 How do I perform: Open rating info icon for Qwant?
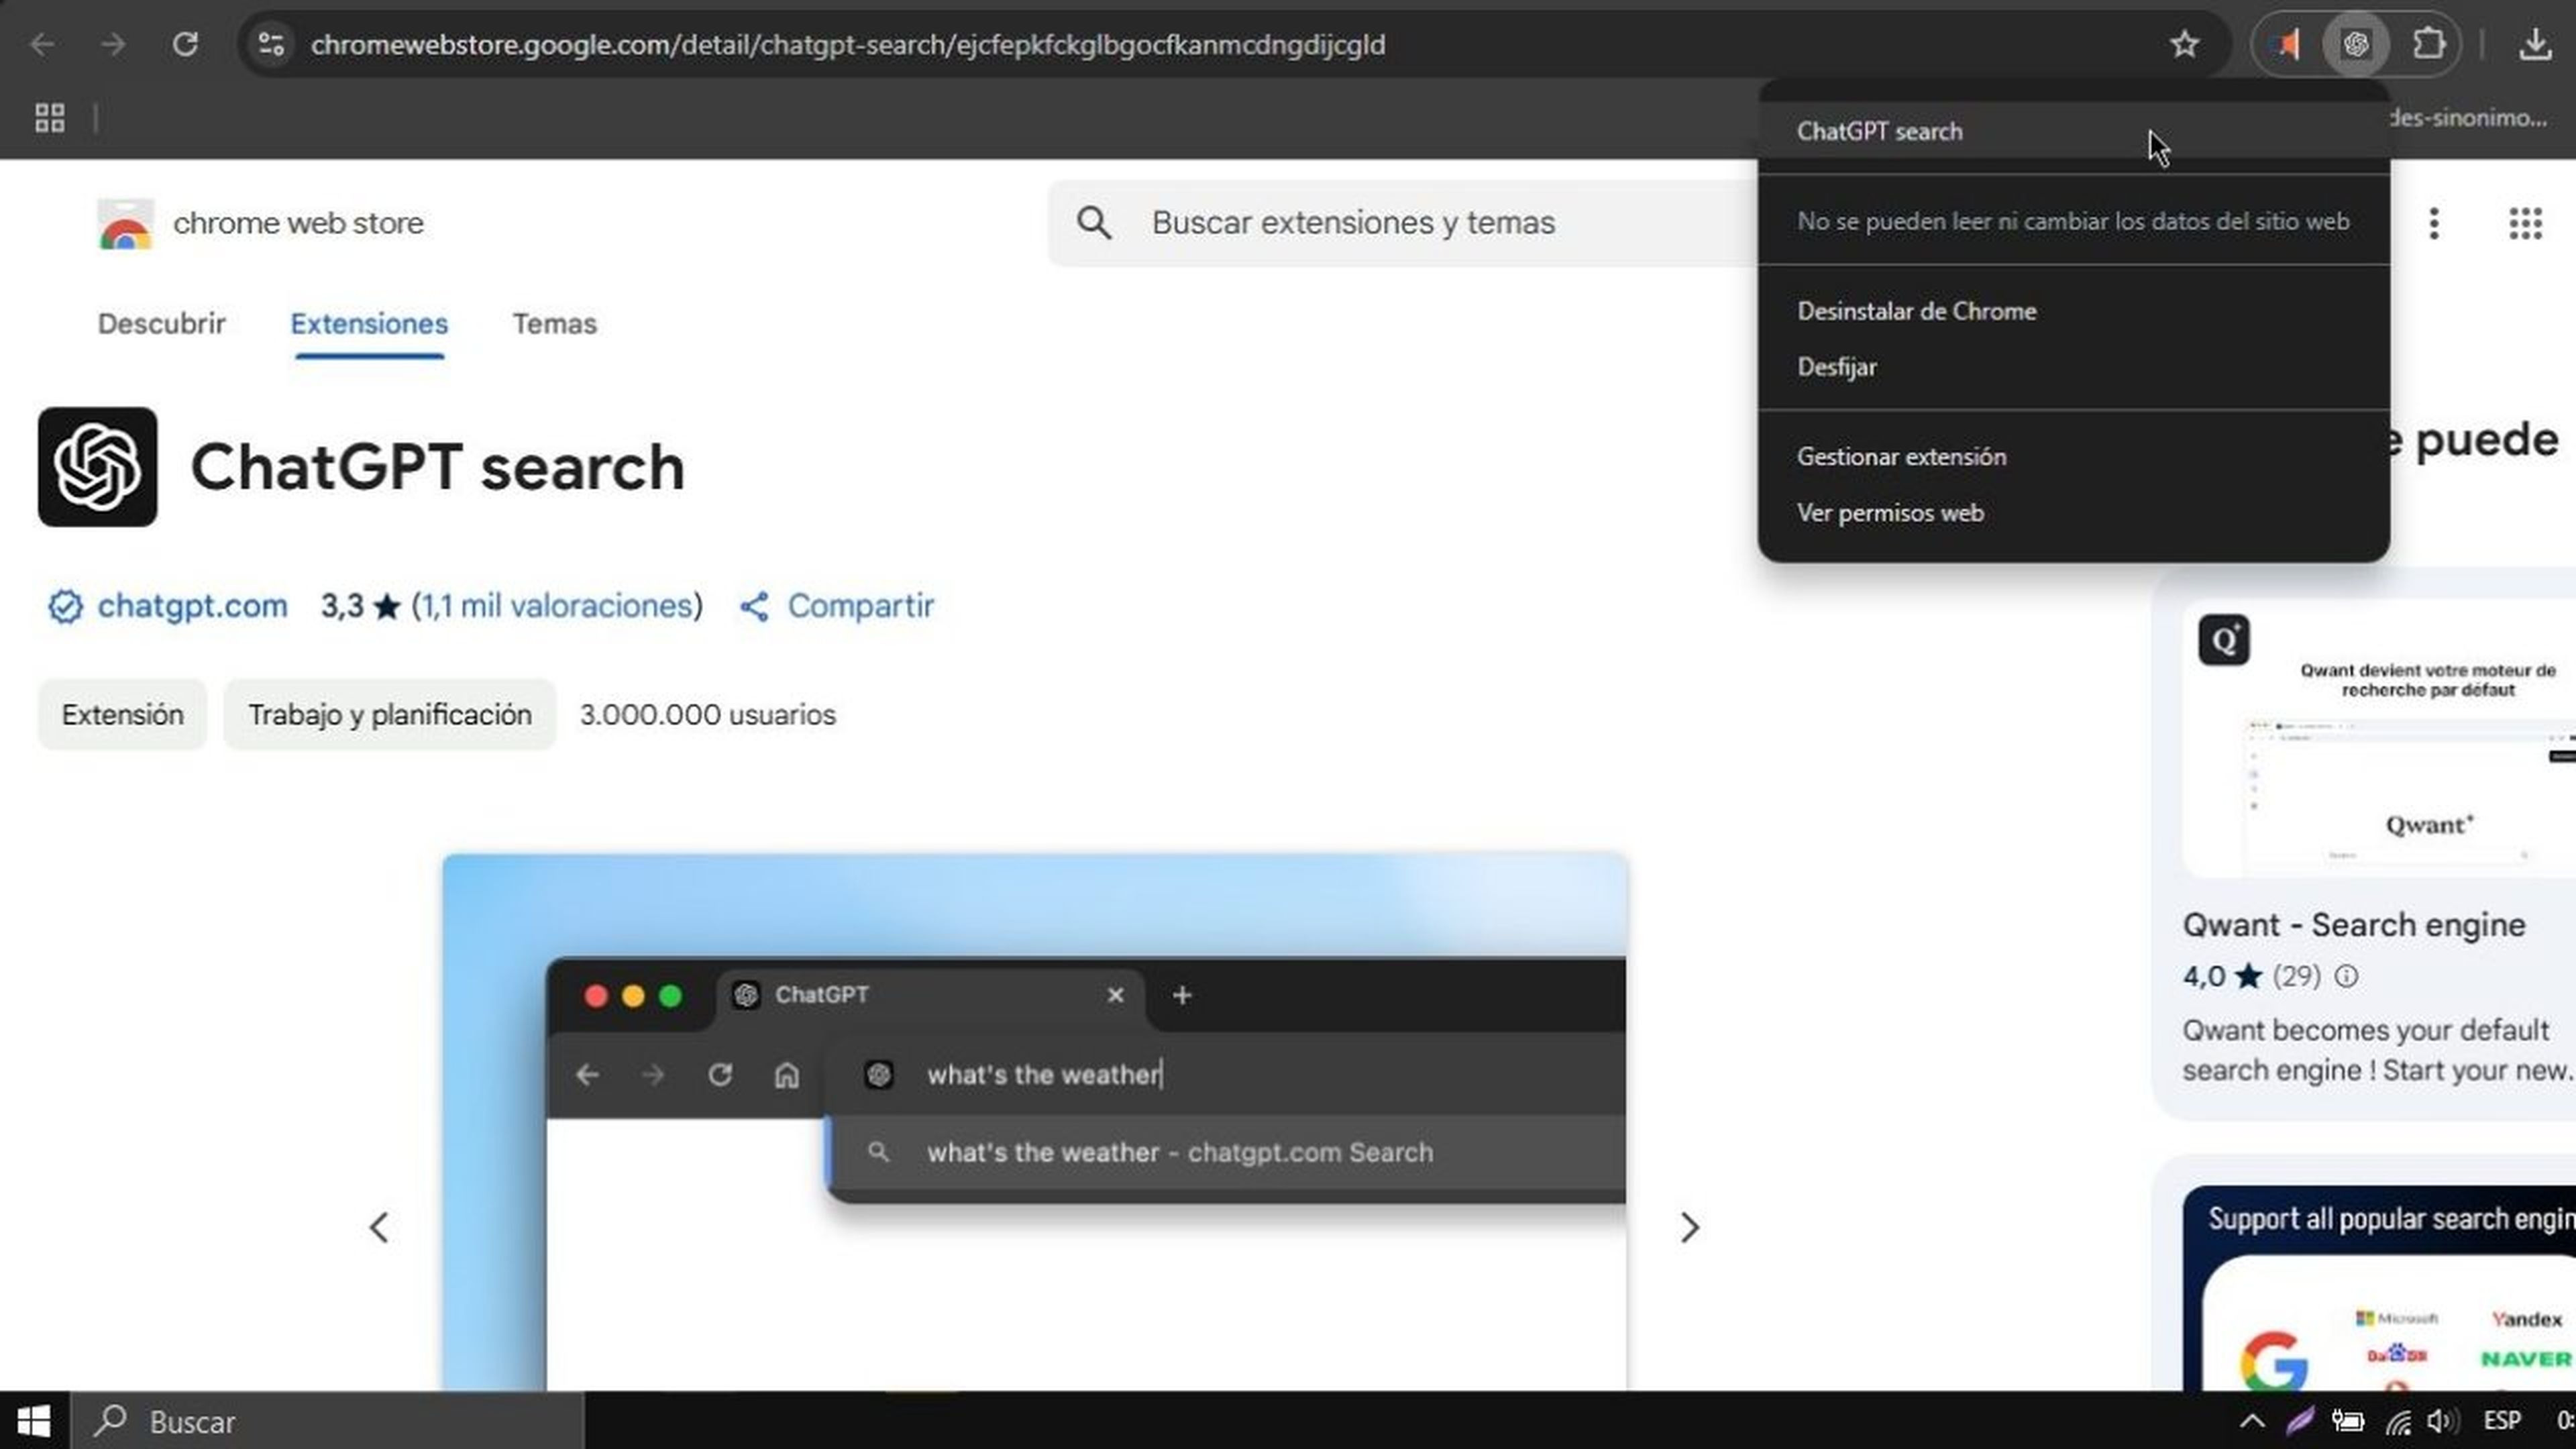[x=2346, y=976]
